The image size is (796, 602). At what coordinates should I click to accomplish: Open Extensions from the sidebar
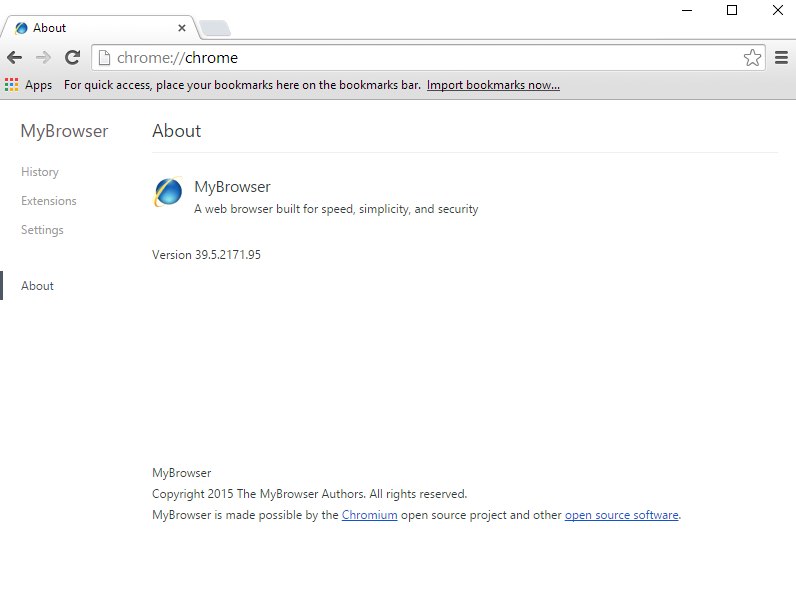point(49,201)
